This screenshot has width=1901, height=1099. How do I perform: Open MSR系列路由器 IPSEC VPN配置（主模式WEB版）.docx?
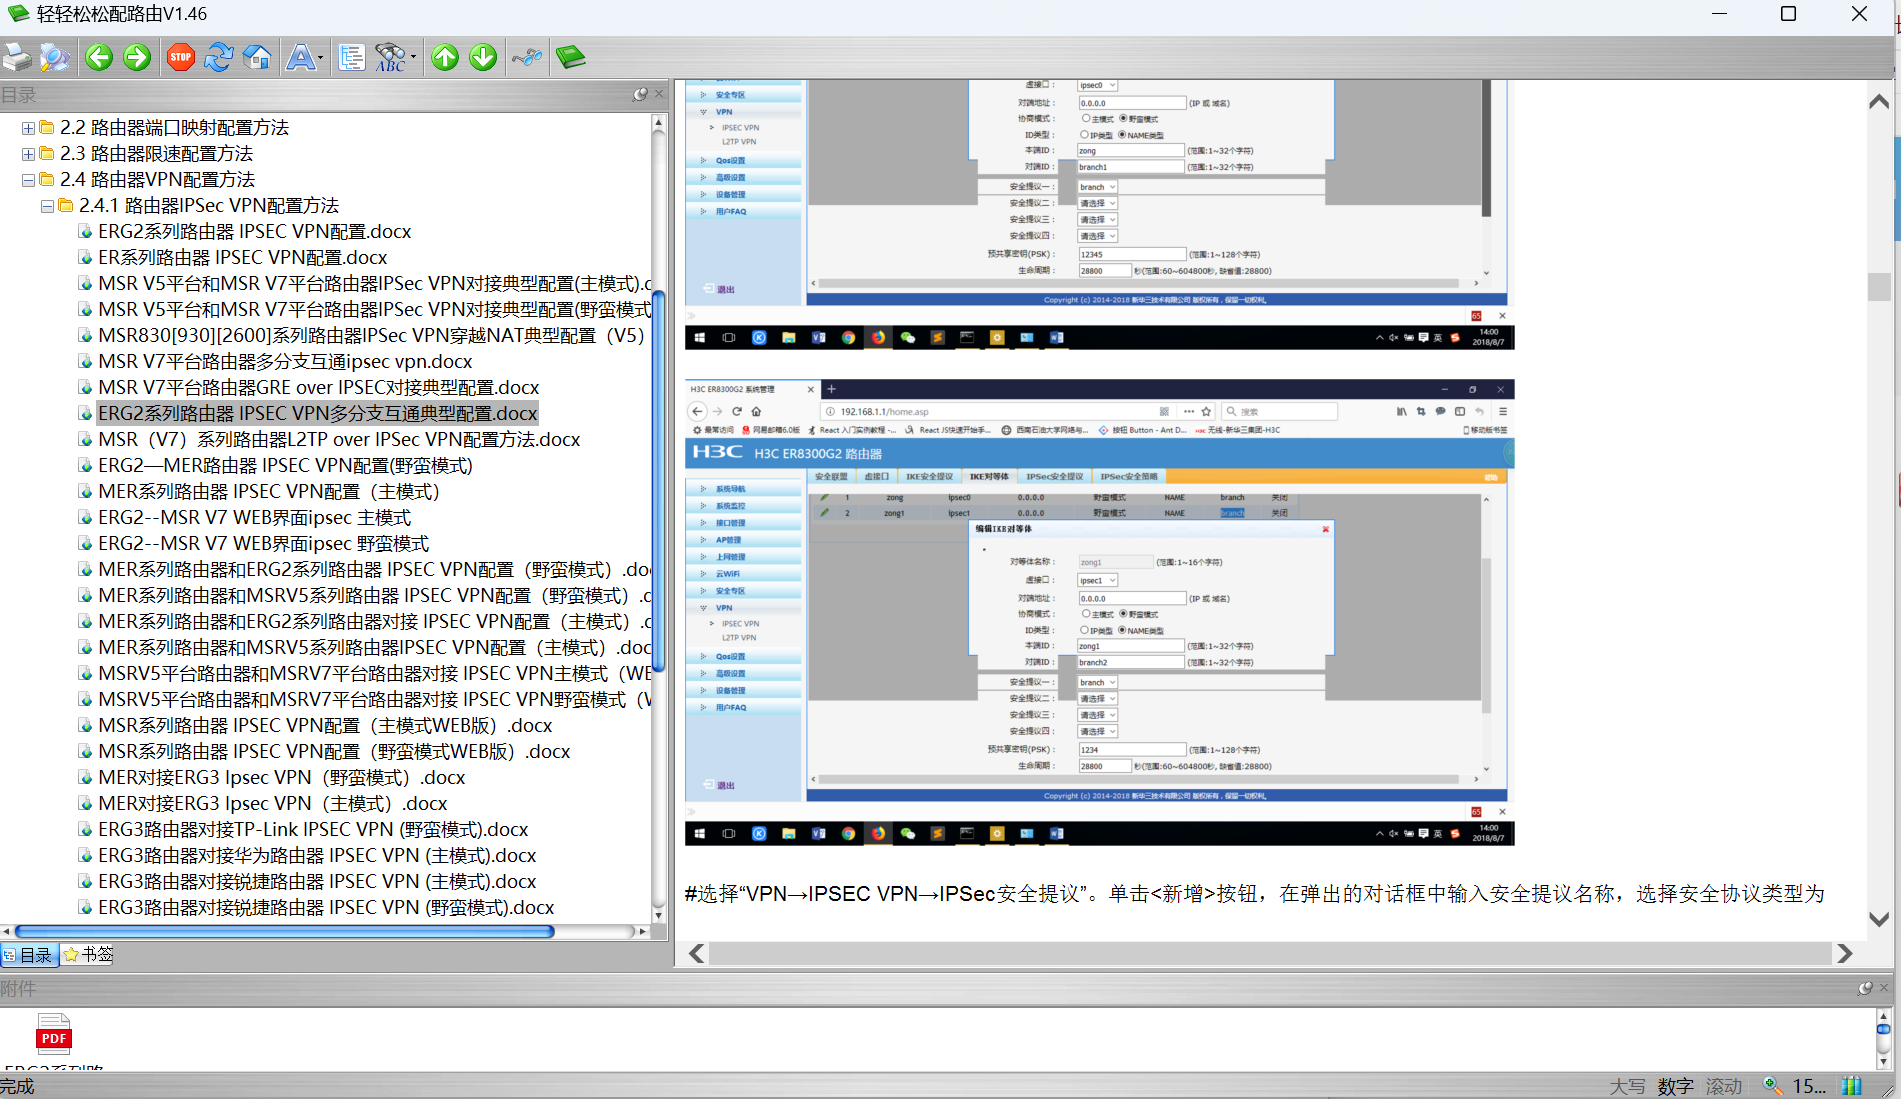(x=325, y=726)
